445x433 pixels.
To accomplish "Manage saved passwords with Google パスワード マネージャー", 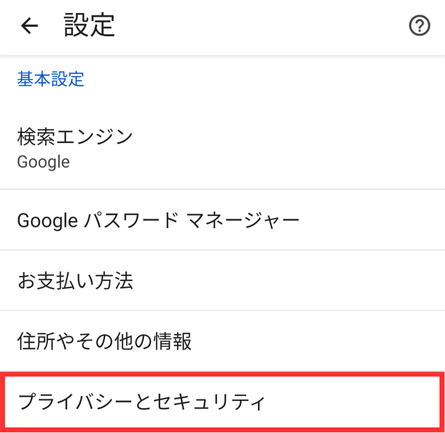I will (x=222, y=220).
